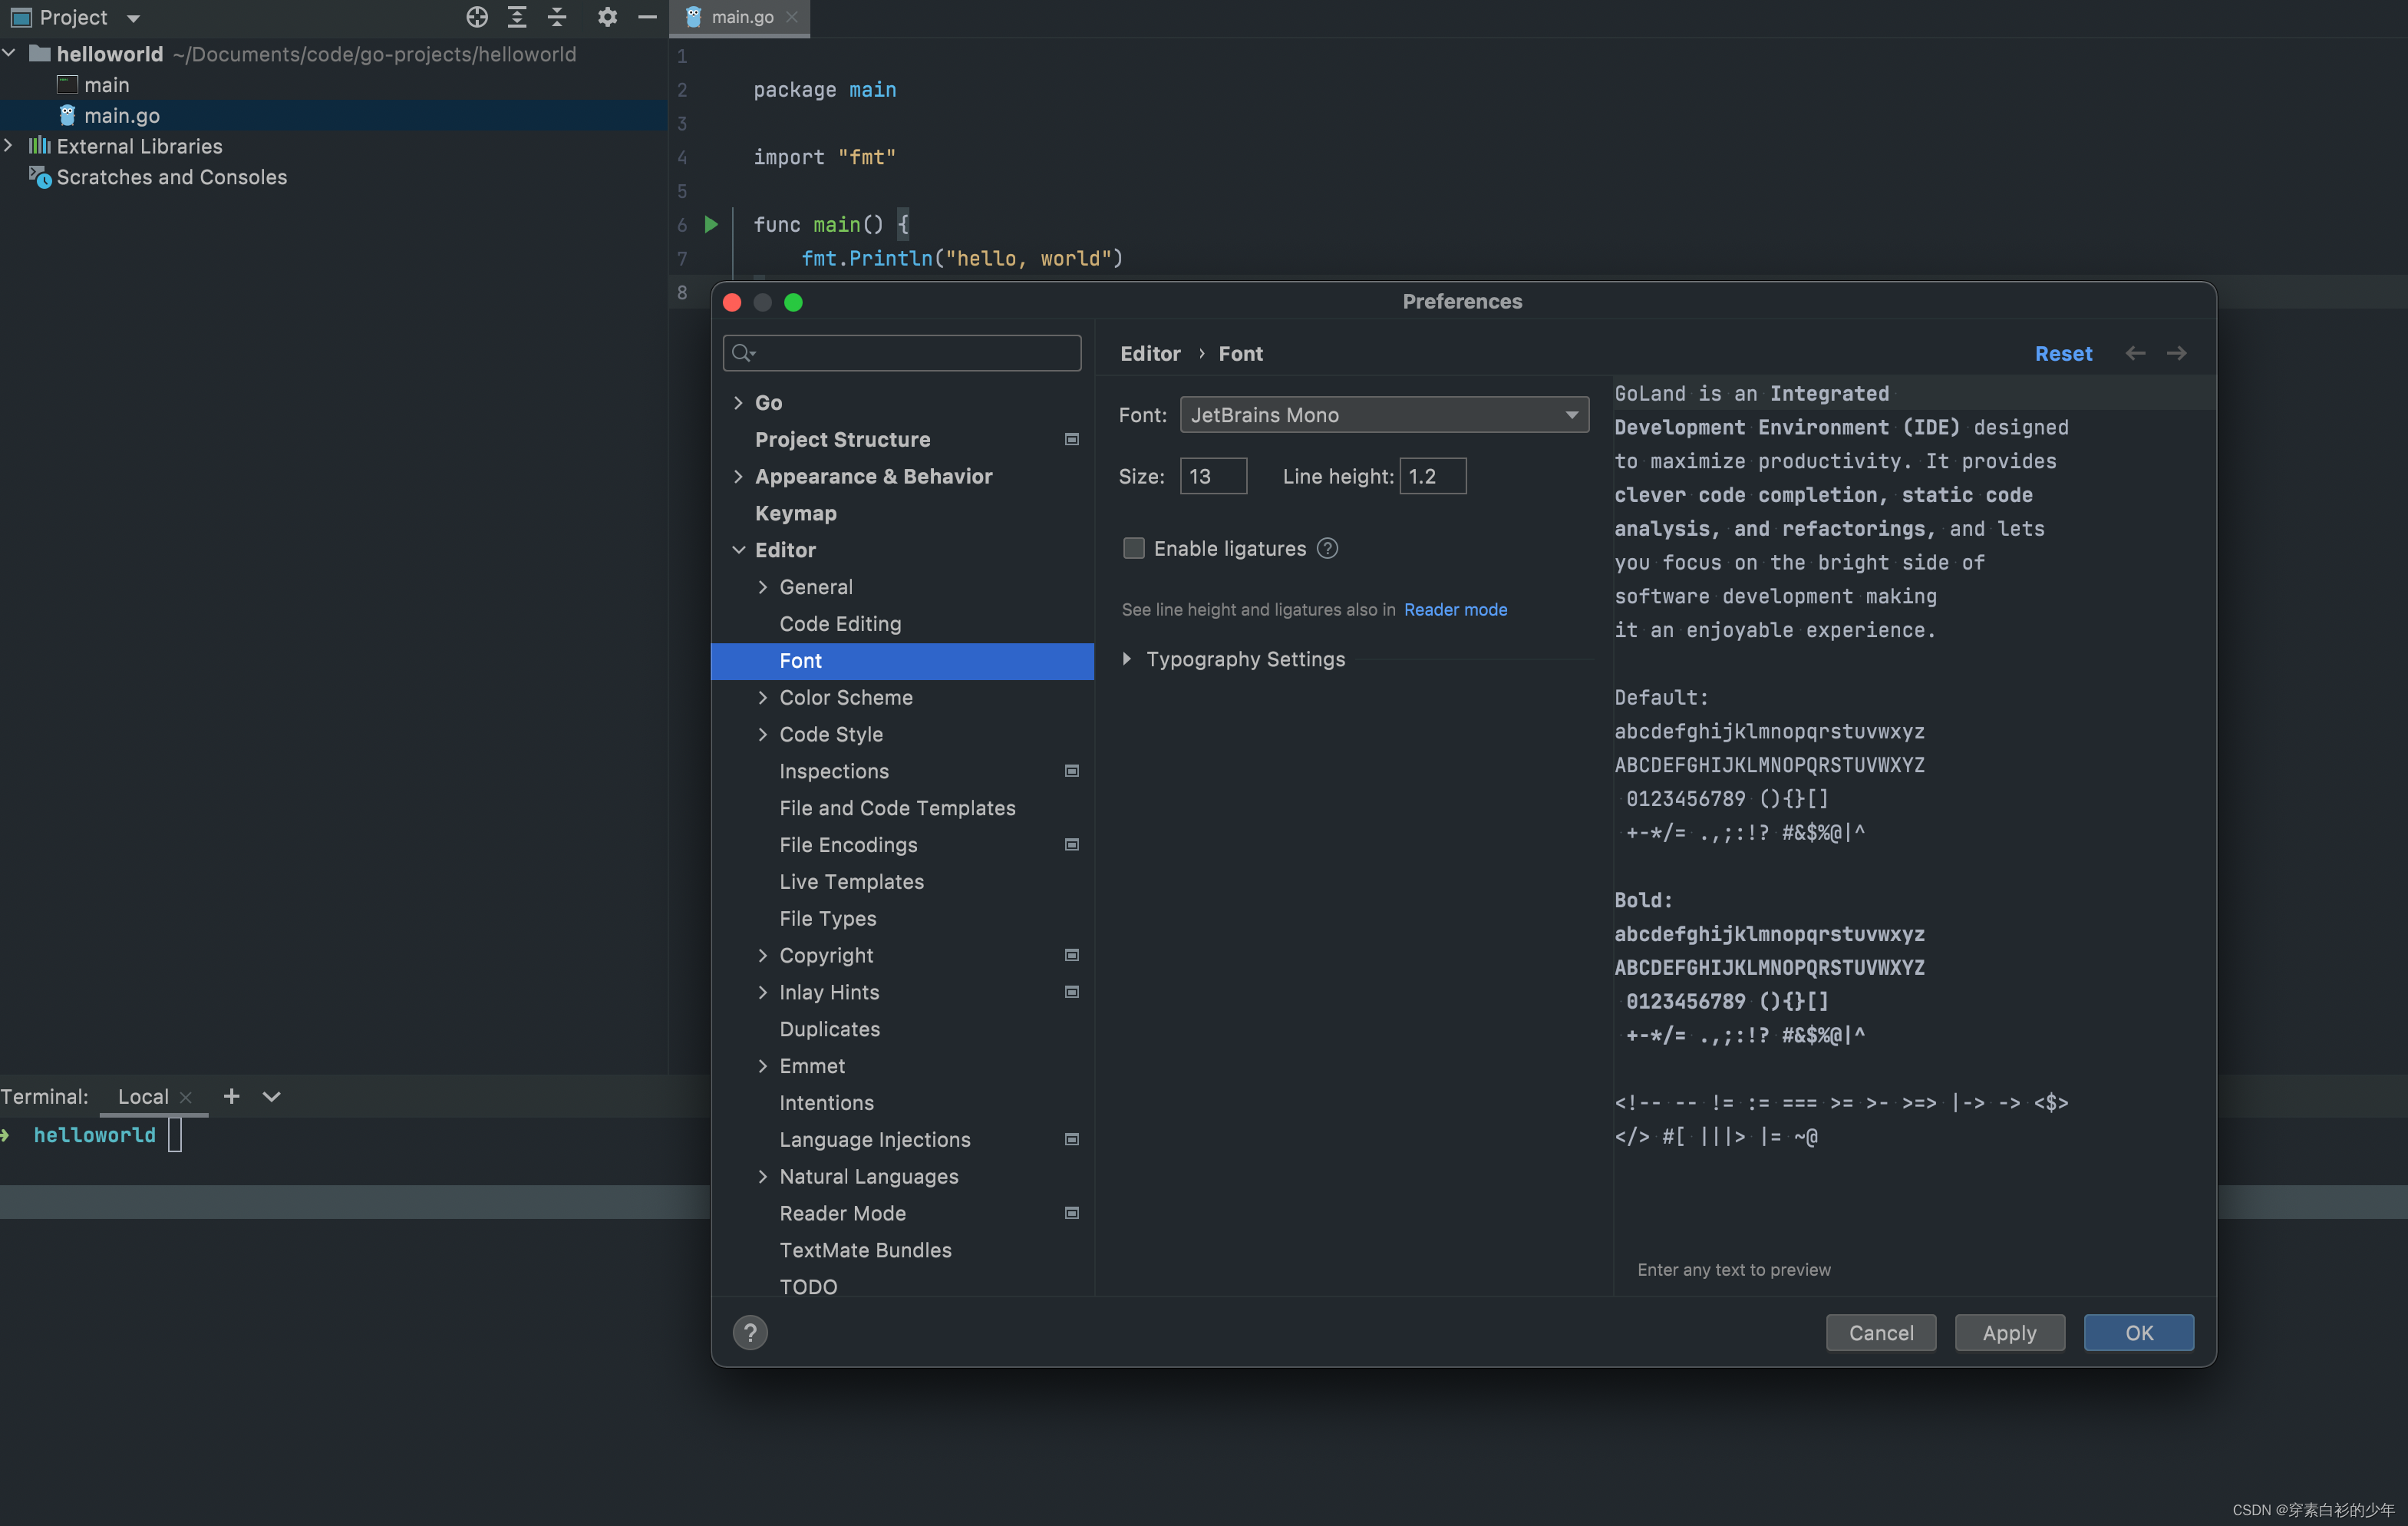Click the Expand All icon in Project toolbar

point(517,17)
